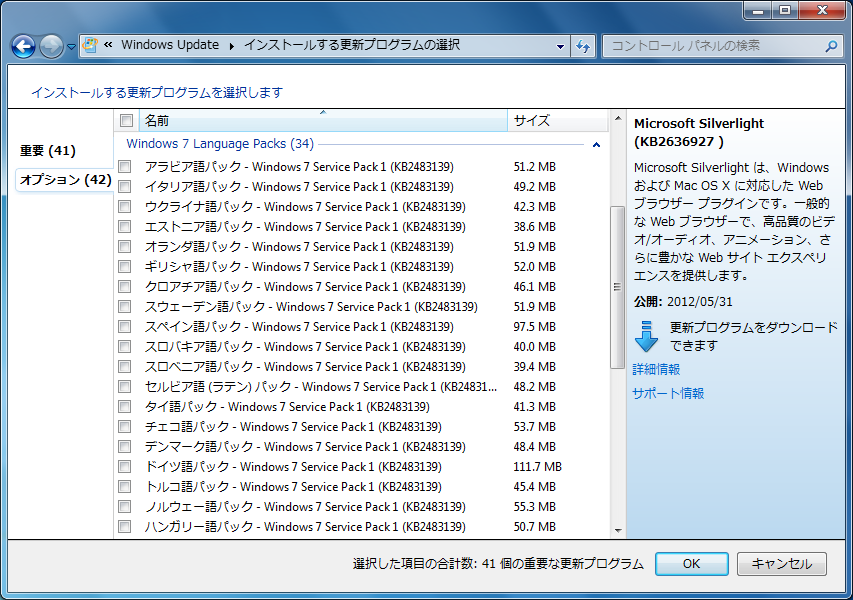
Task: Open the サポート情報 link
Action: click(x=668, y=394)
